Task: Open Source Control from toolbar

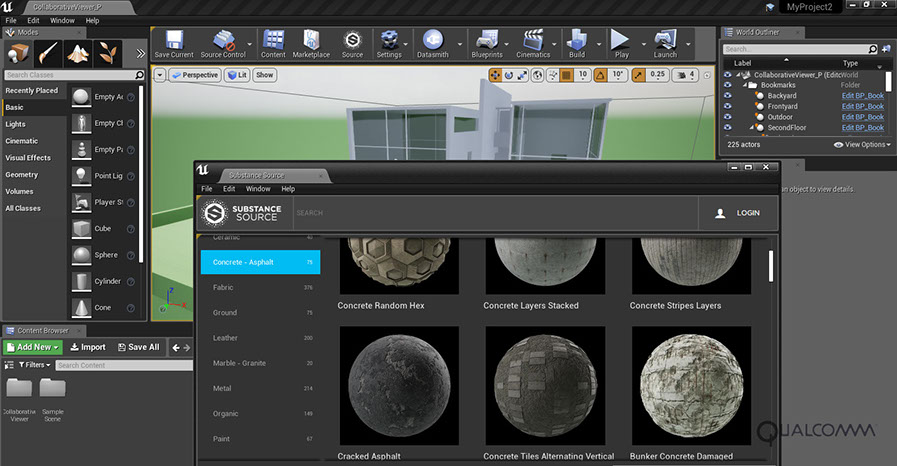Action: point(223,42)
